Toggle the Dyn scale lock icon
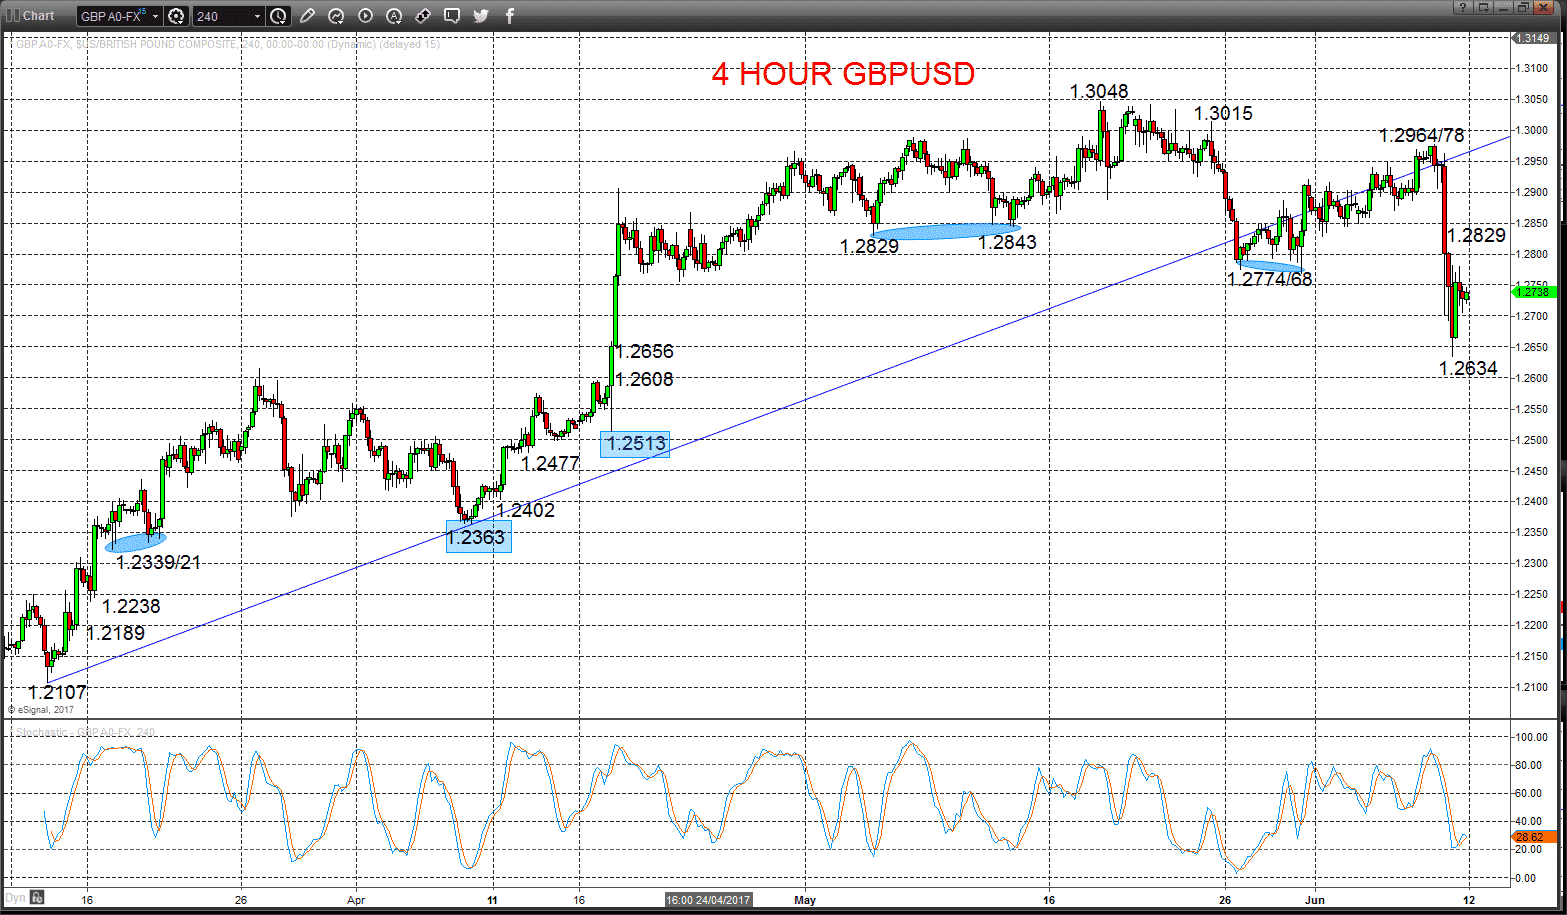 pos(36,898)
